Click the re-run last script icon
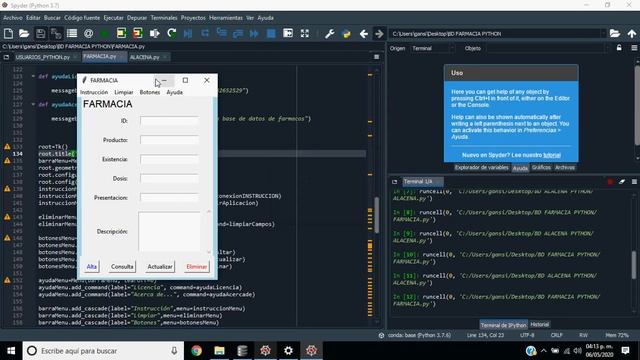 [171, 33]
